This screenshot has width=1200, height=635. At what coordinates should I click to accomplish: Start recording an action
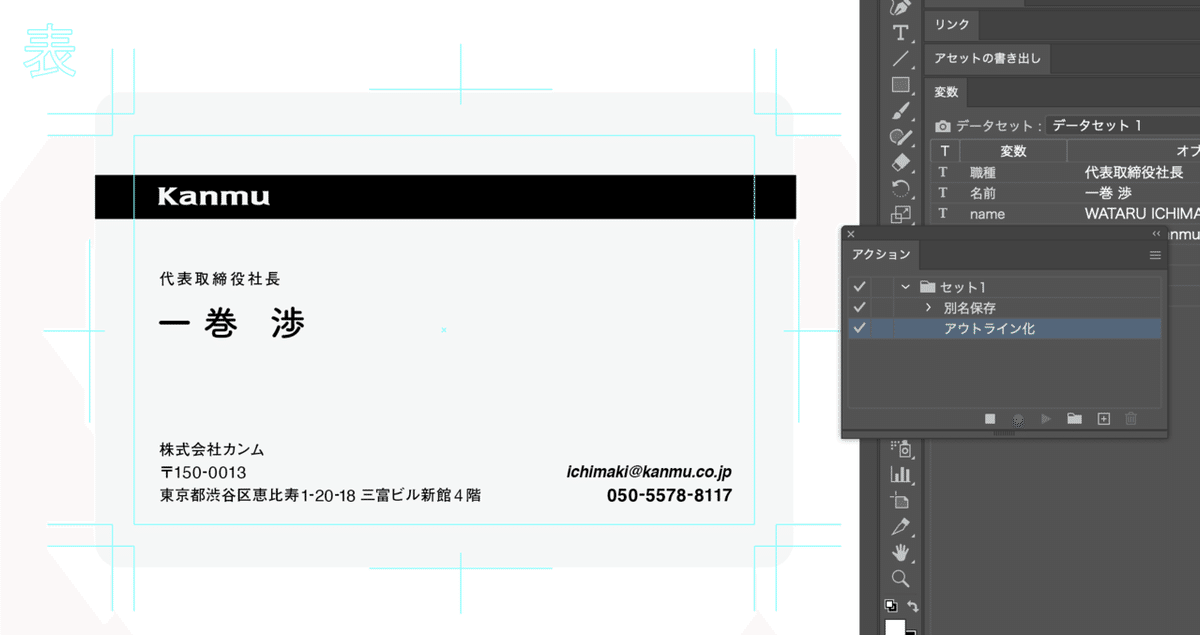click(1018, 419)
